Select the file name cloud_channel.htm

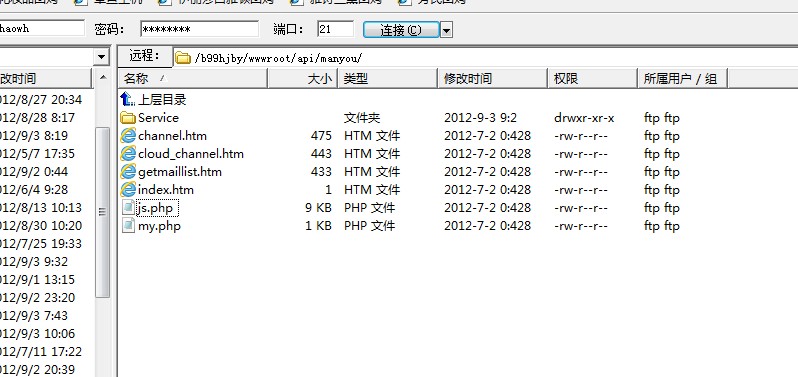pyautogui.click(x=191, y=154)
